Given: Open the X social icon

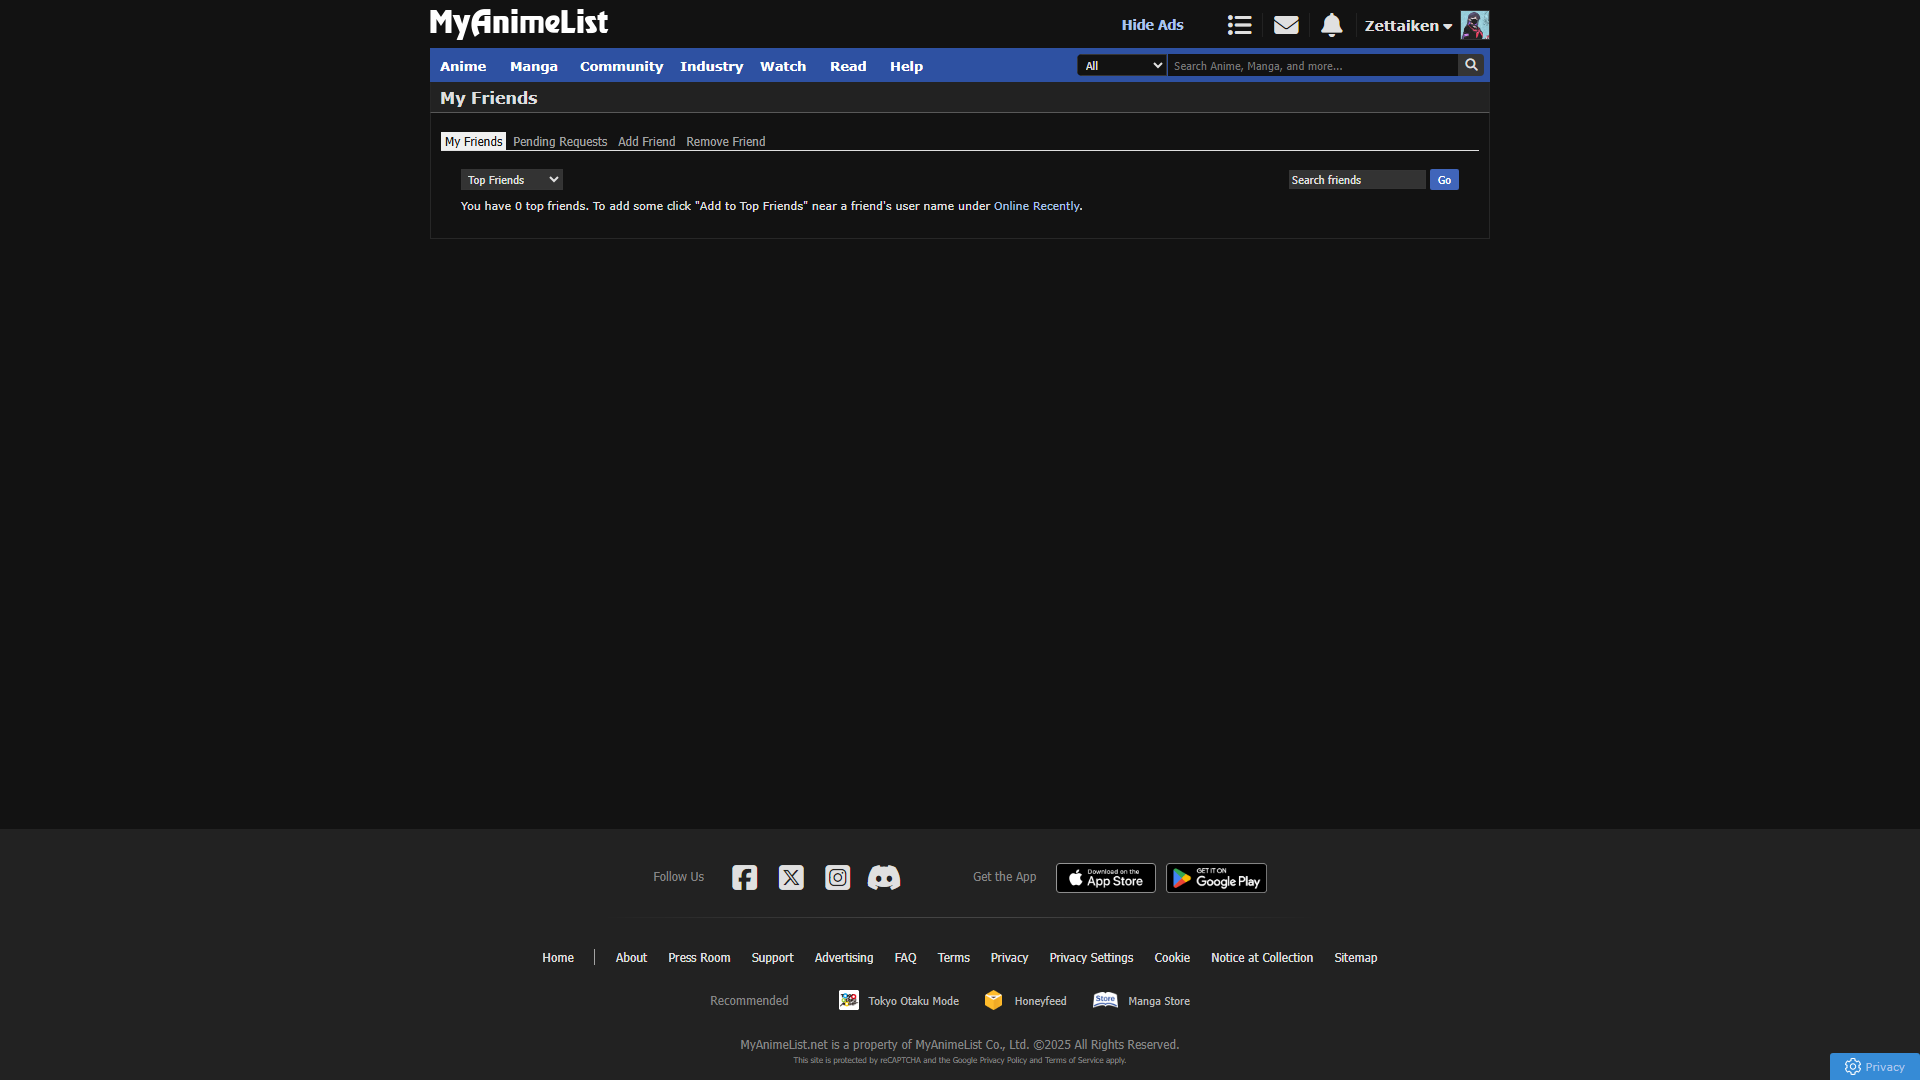Looking at the screenshot, I should 791,877.
